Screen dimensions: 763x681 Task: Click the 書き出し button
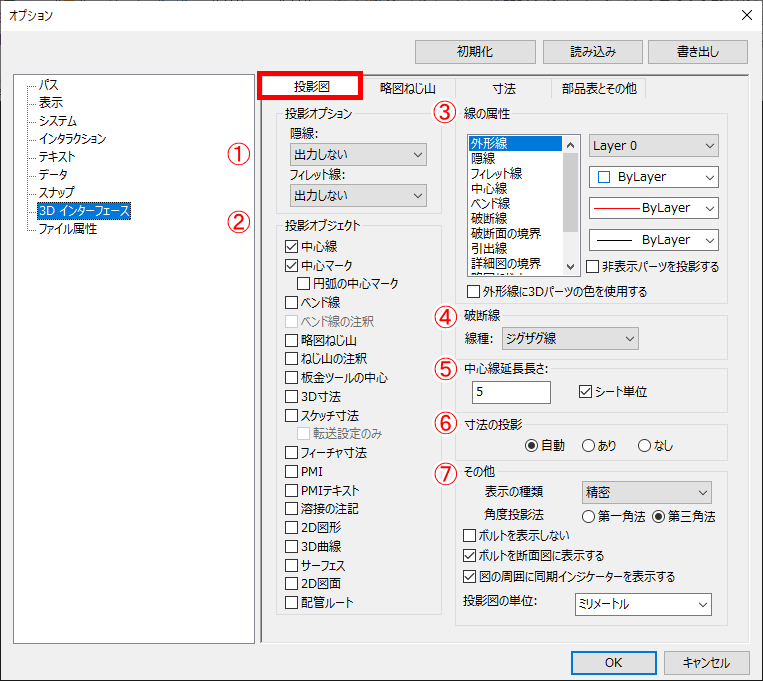pos(697,50)
